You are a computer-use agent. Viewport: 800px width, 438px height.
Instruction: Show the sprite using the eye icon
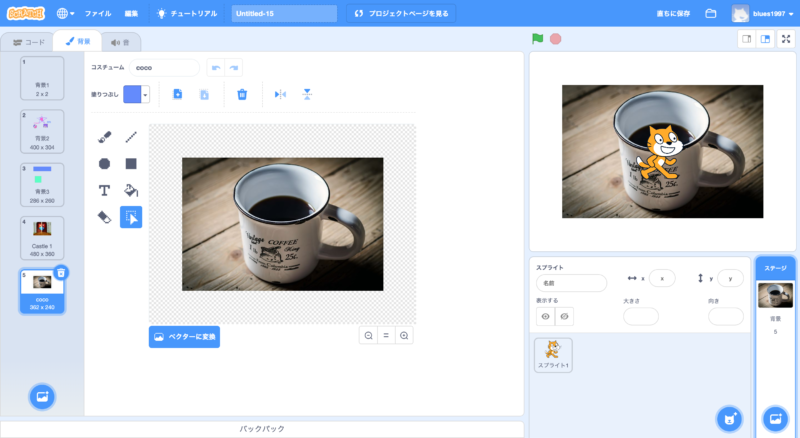click(x=546, y=316)
